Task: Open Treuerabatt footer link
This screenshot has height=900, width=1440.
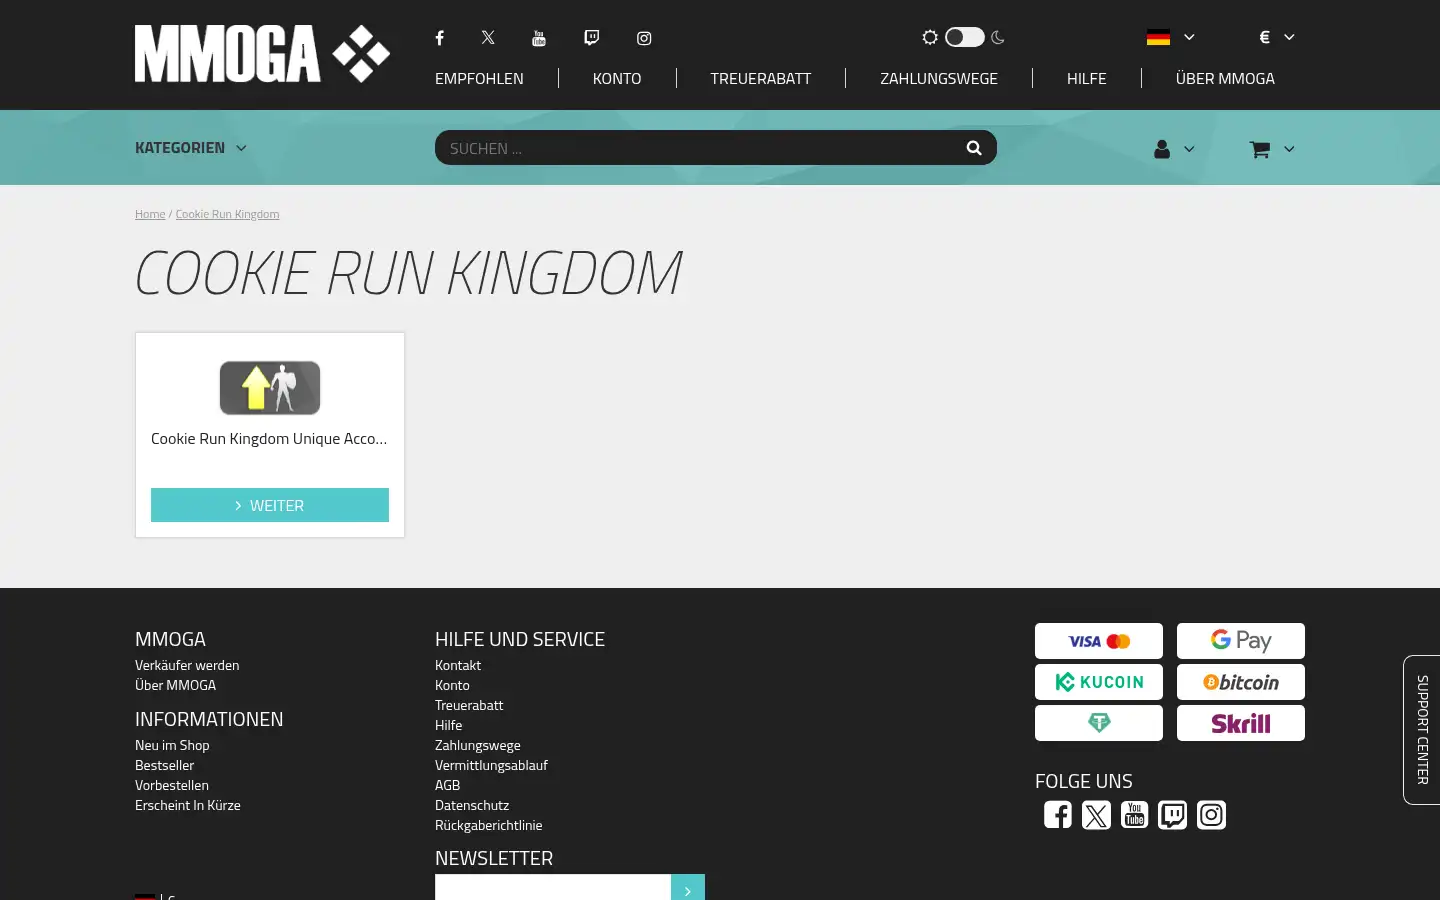Action: click(x=469, y=705)
